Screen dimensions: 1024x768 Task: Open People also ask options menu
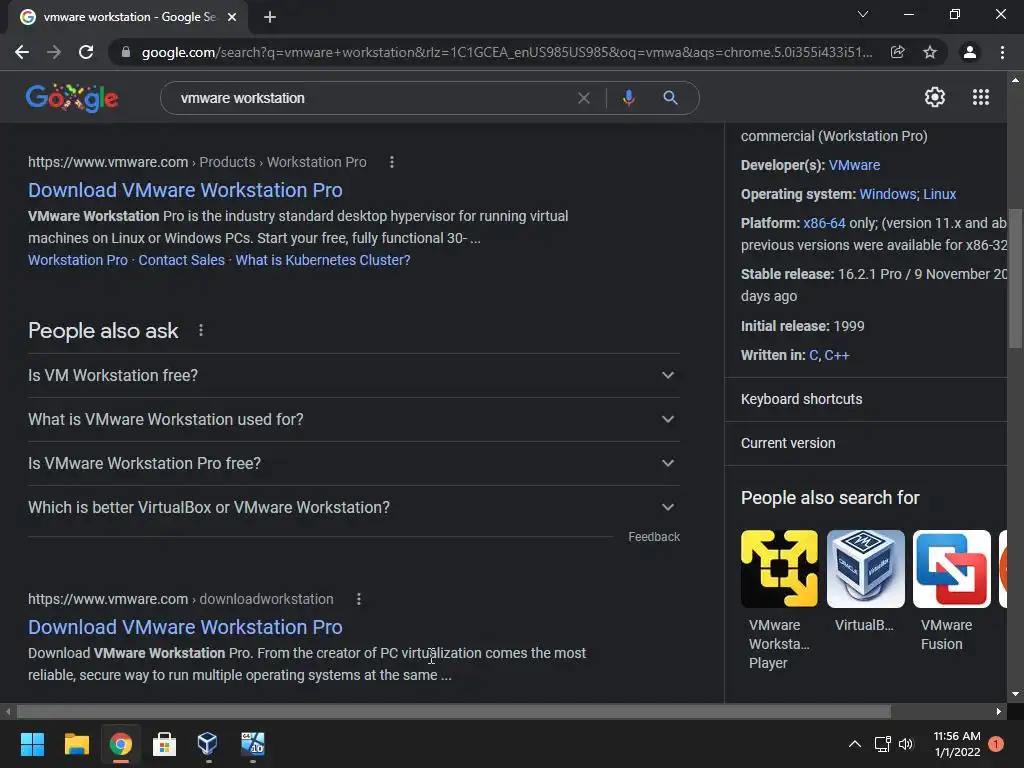point(201,330)
